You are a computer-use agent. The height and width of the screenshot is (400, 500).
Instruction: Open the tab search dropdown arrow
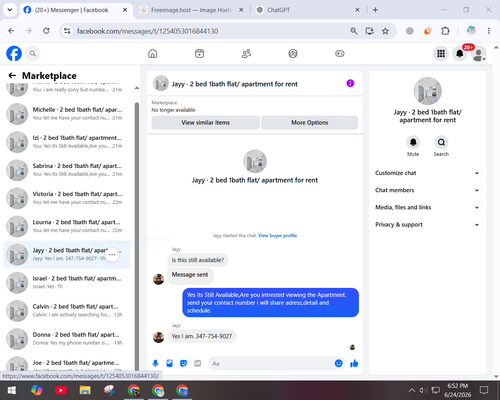coord(10,10)
